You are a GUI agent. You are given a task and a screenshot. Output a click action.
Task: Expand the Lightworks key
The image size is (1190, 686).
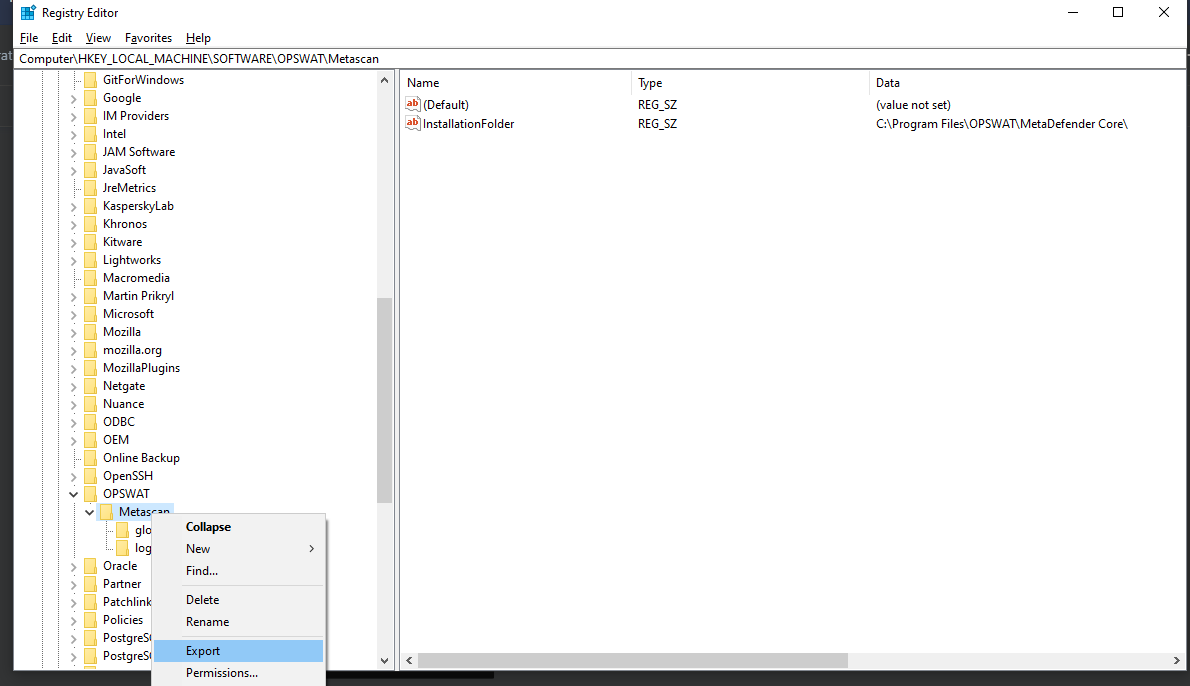[74, 261]
